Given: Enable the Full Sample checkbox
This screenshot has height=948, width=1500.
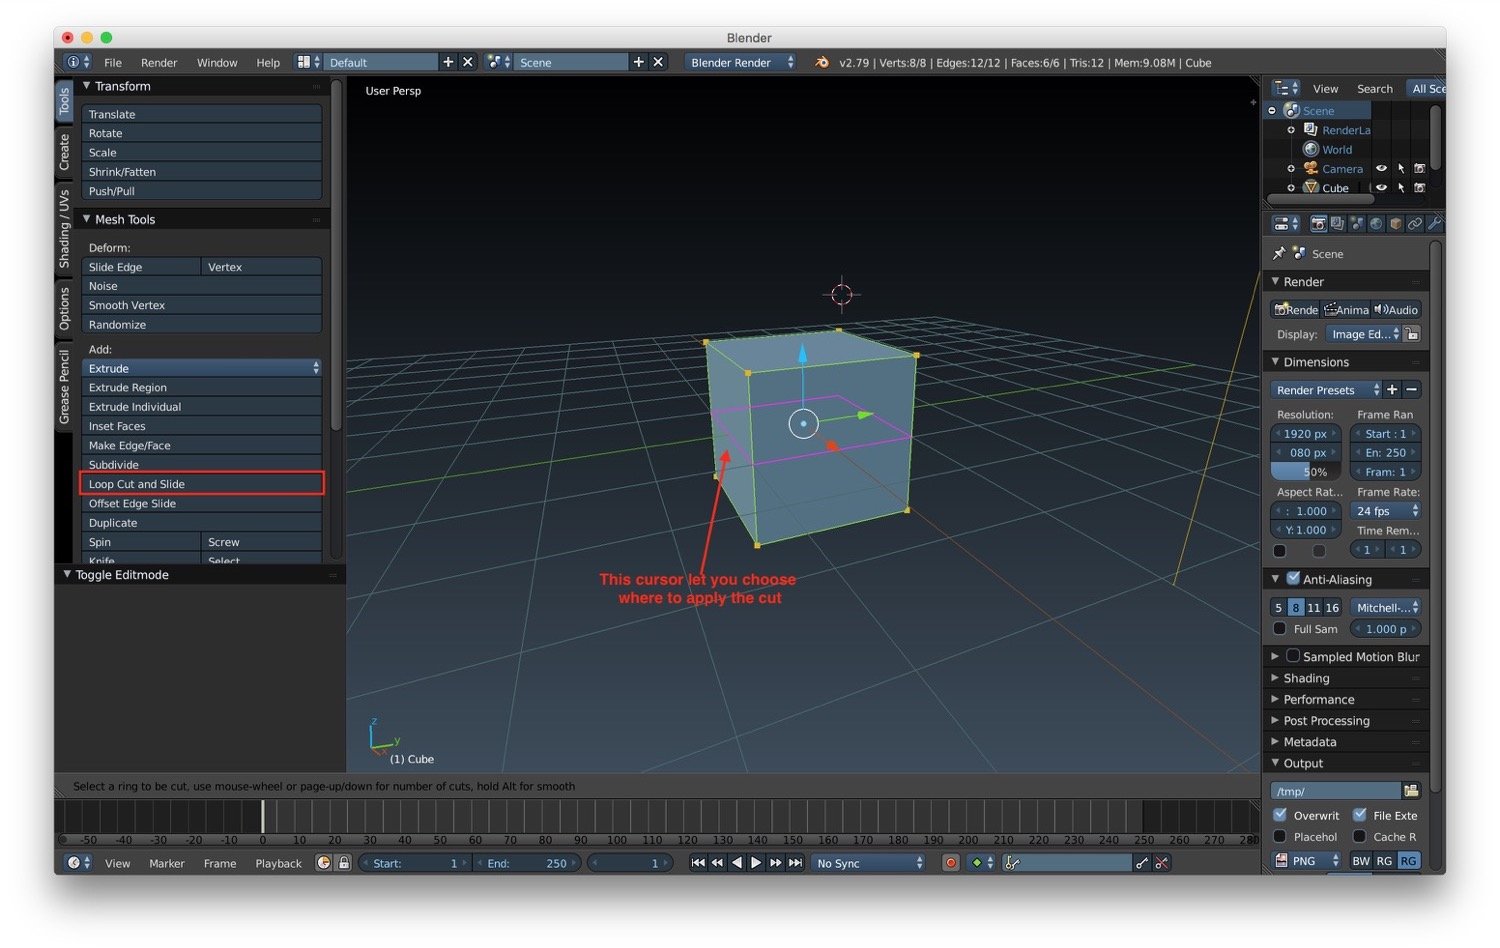Looking at the screenshot, I should tap(1280, 629).
